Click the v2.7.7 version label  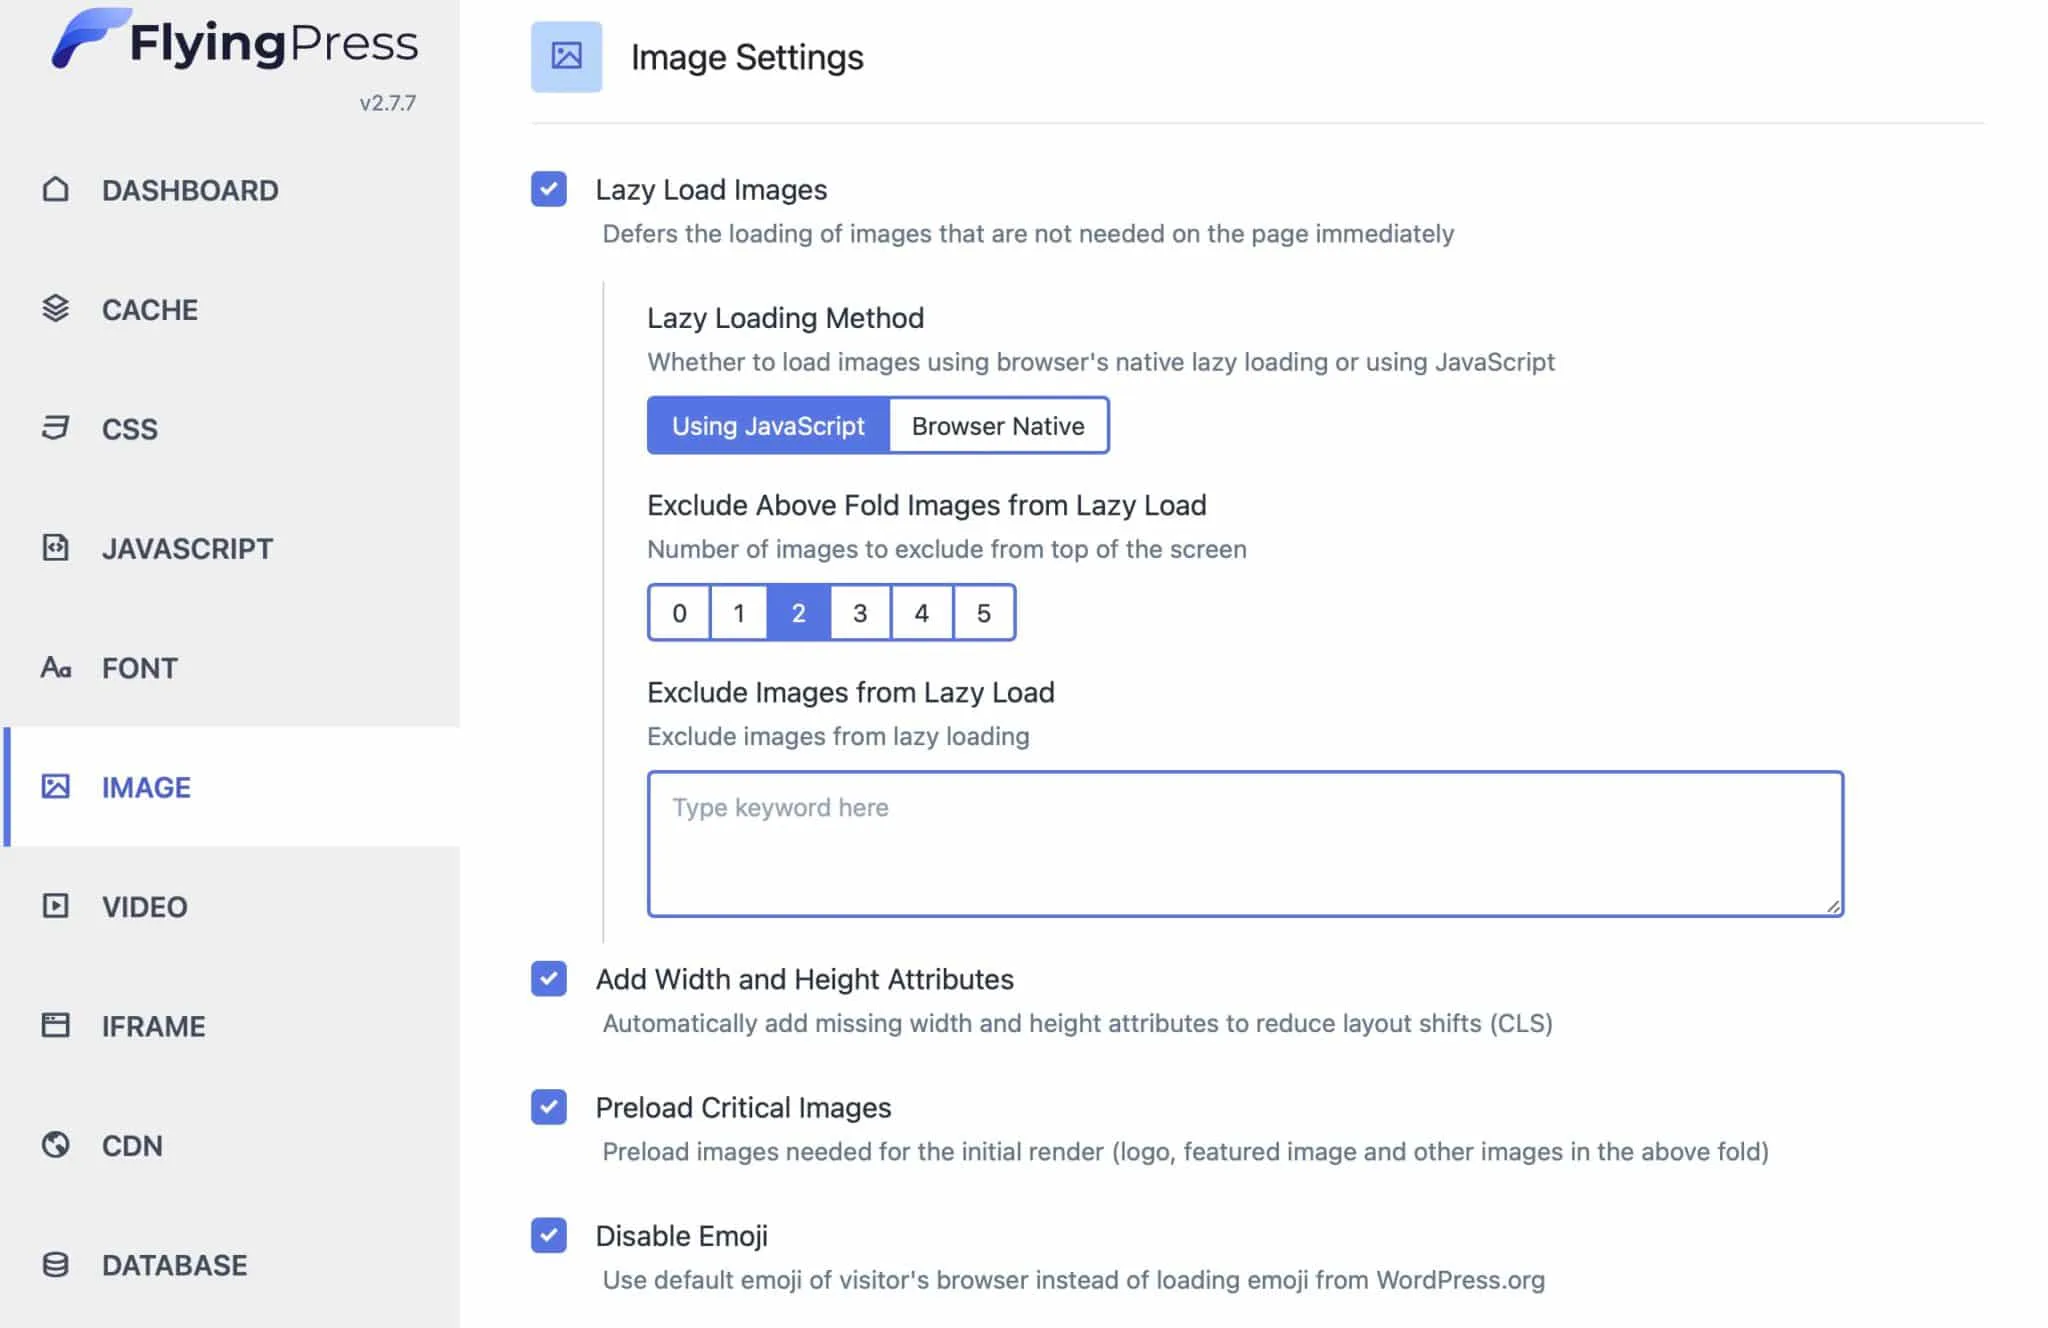(388, 103)
